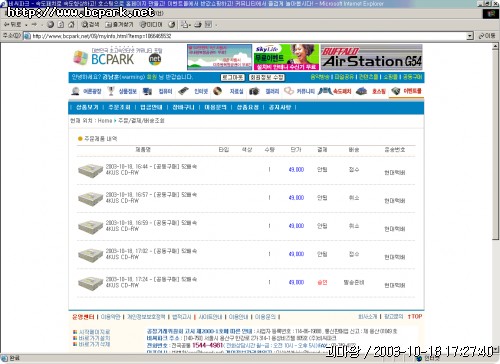Click the 회원정보 수정 edit profile button
This screenshot has height=364, width=500.
[267, 77]
